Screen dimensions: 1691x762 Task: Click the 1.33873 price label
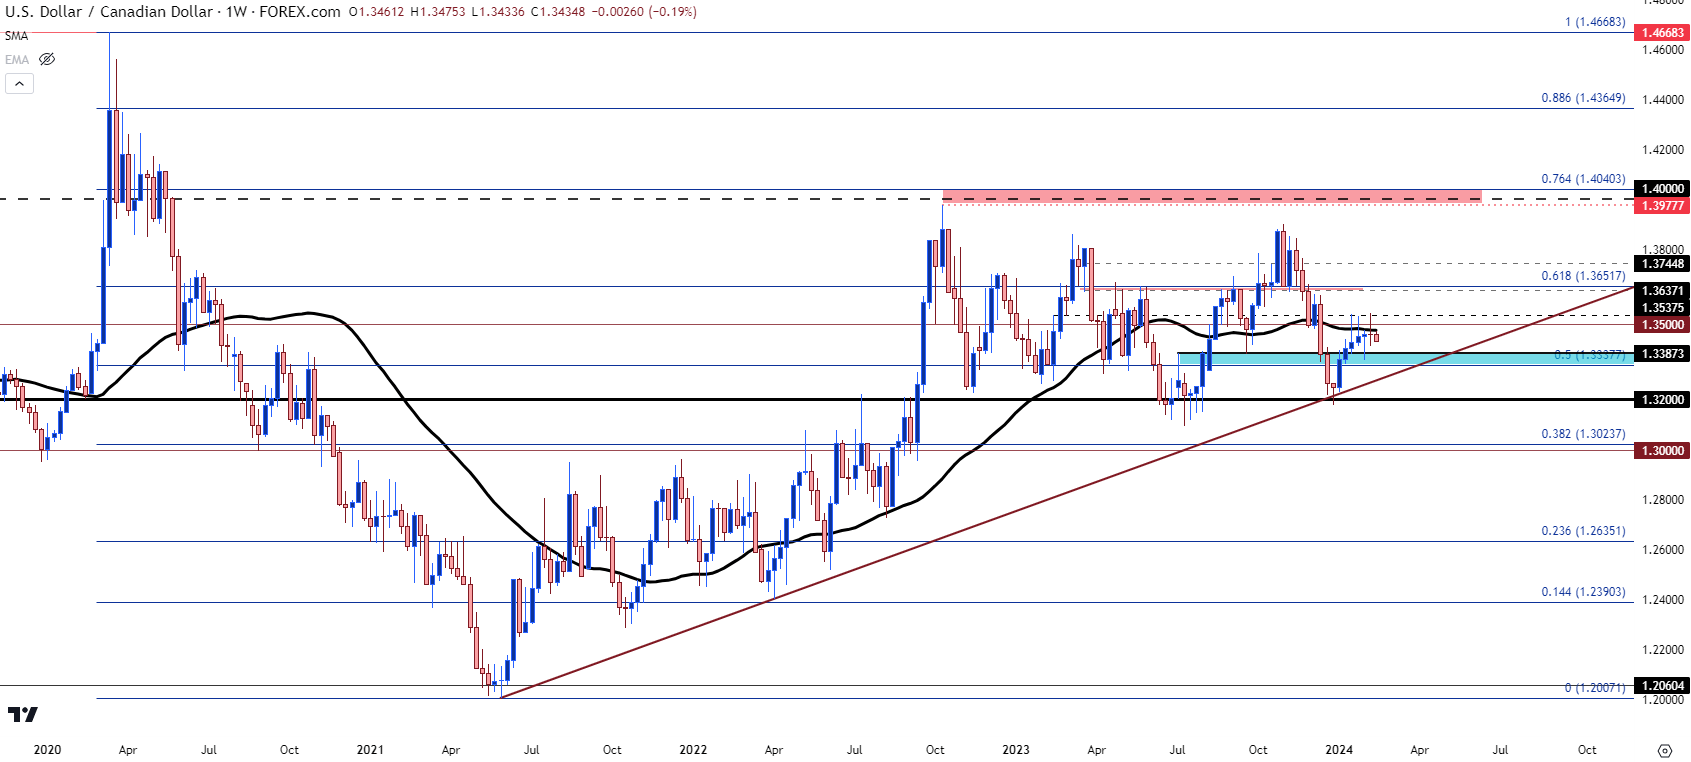click(1662, 353)
